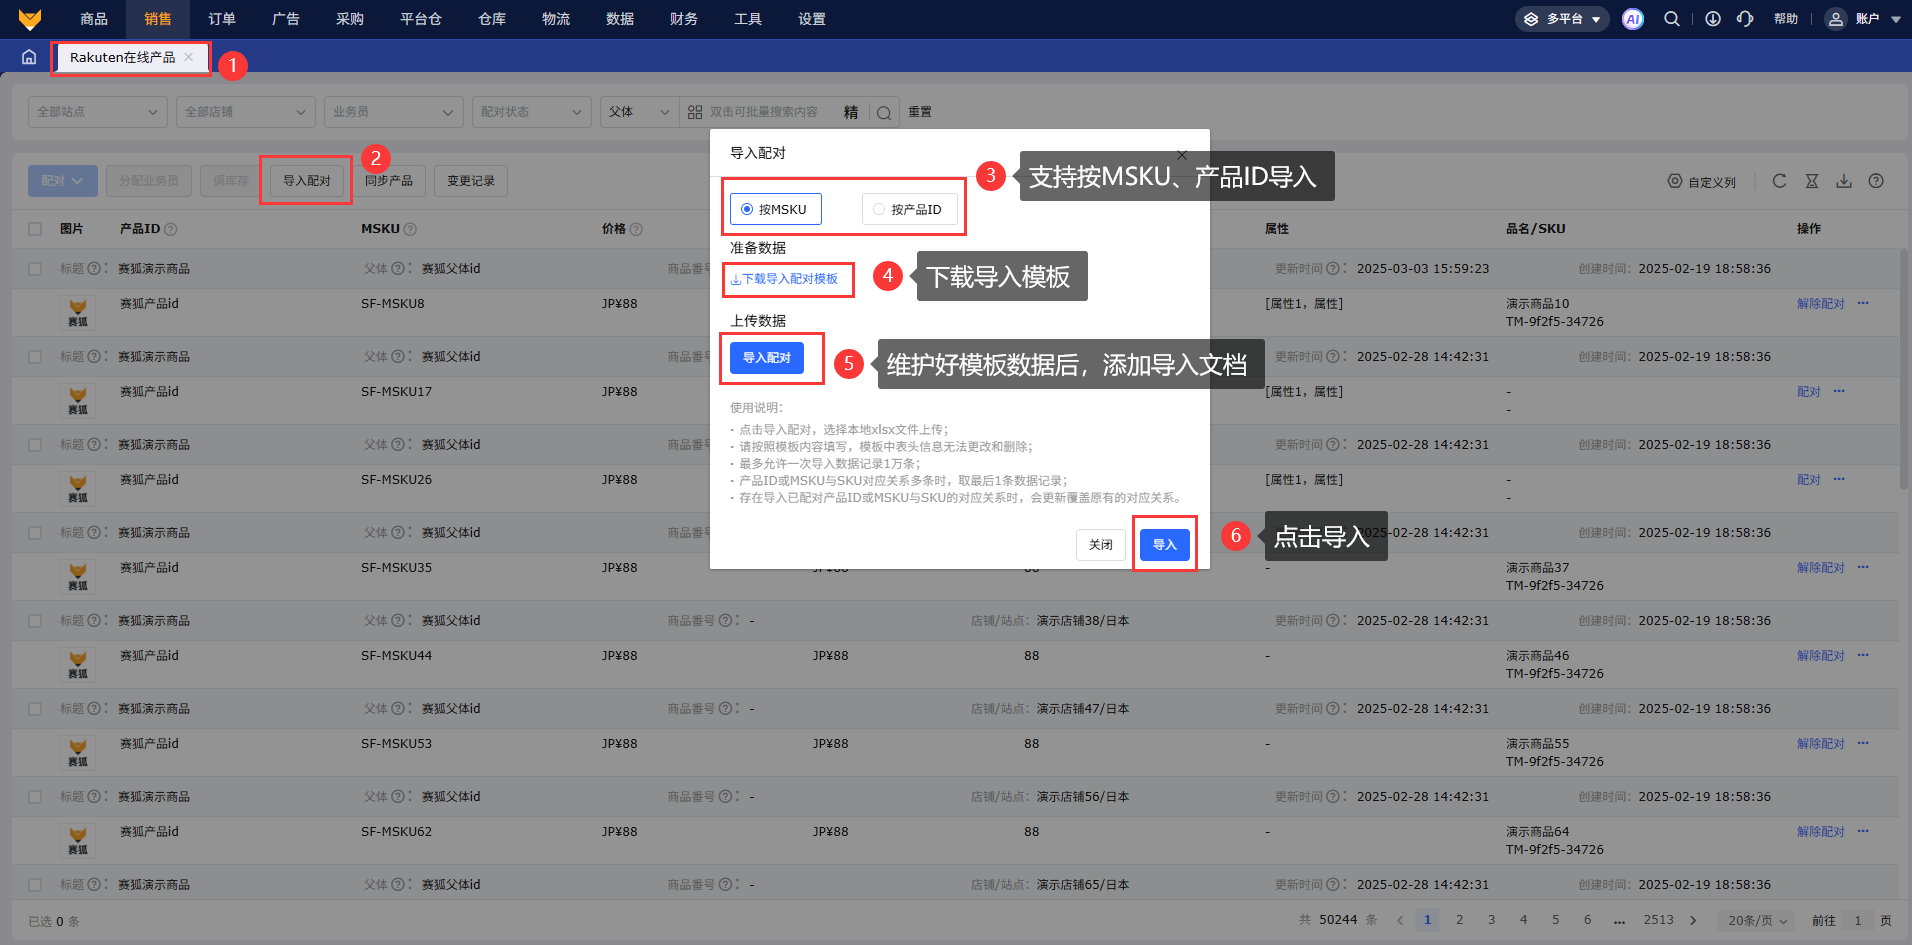Viewport: 1912px width, 945px height.
Task: Click the fox logo in the top bar
Action: (x=30, y=19)
